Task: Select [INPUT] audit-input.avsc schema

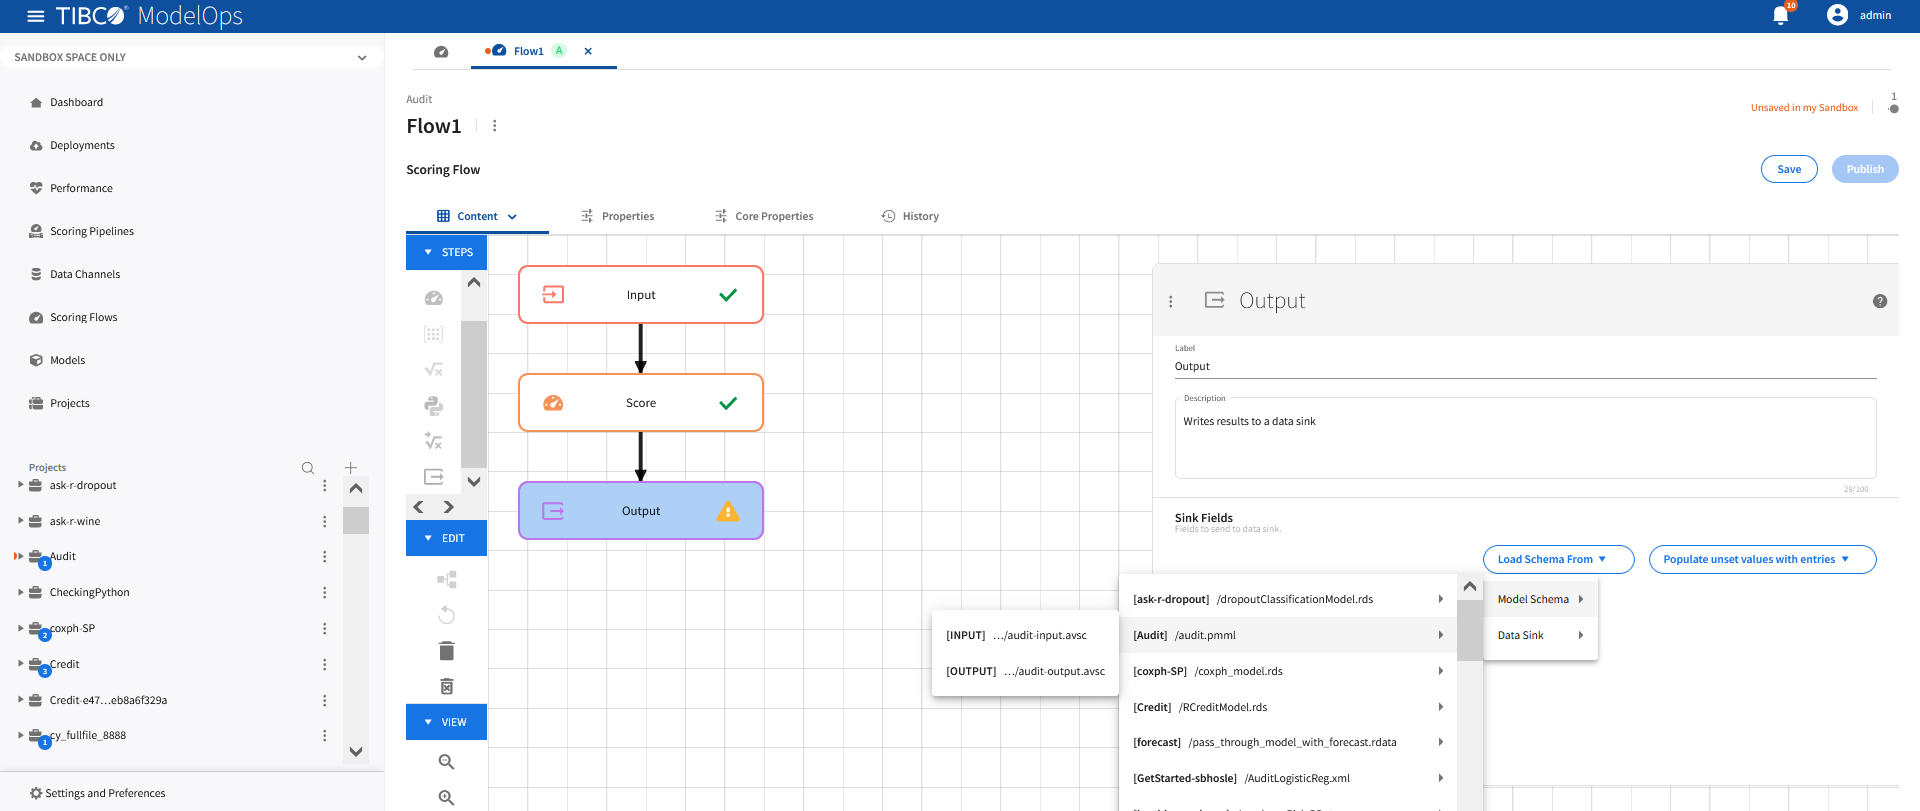Action: point(1025,635)
